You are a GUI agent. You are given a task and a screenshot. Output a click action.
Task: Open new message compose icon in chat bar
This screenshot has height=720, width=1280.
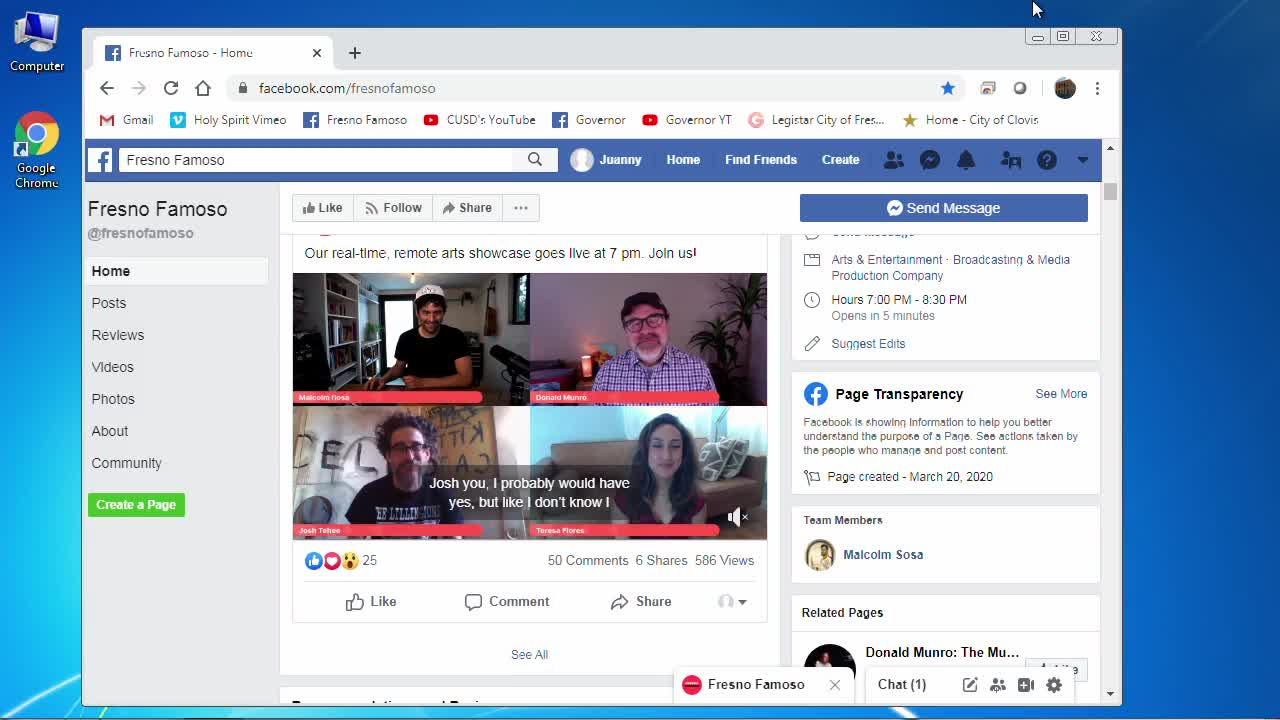[970, 685]
